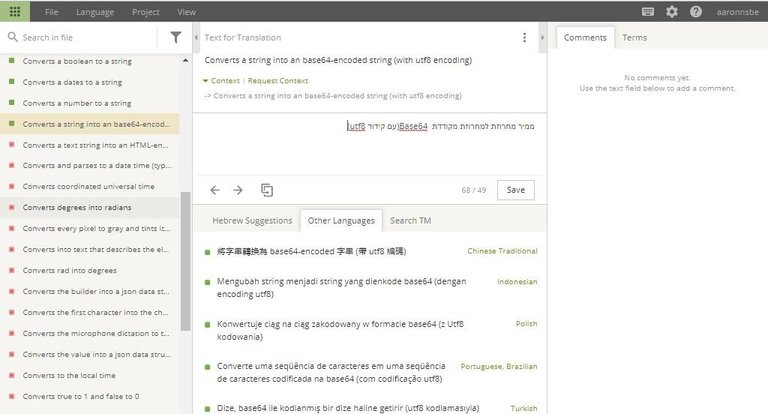Open editor settings gear
Image resolution: width=768 pixels, height=414 pixels.
click(x=671, y=12)
